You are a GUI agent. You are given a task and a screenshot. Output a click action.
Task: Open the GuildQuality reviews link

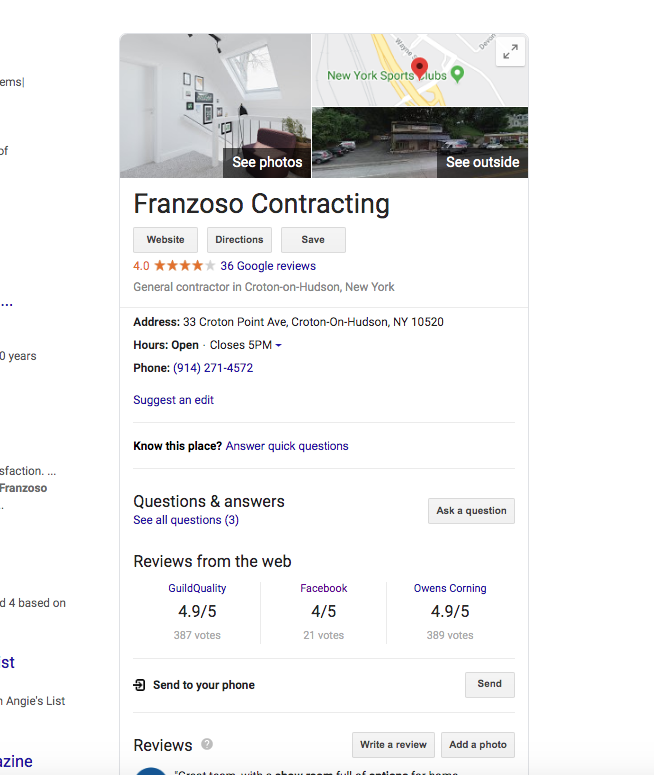click(x=196, y=588)
